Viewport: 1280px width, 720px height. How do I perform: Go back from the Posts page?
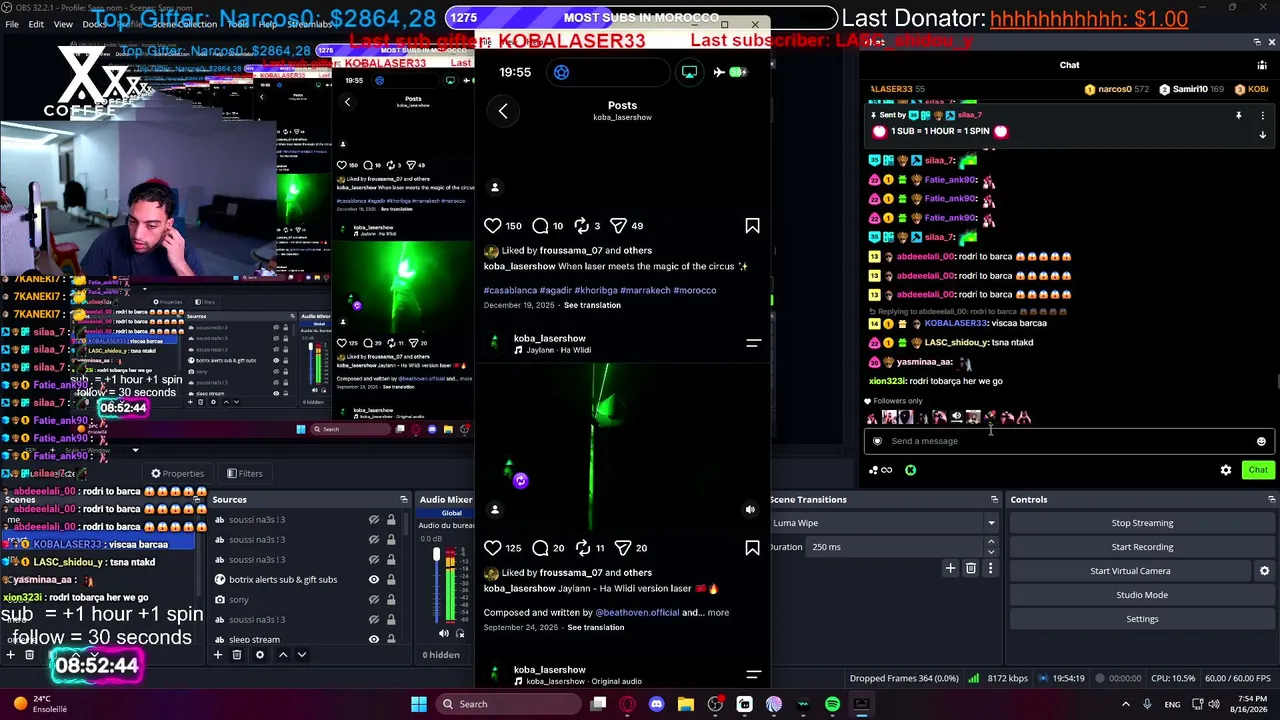click(503, 111)
